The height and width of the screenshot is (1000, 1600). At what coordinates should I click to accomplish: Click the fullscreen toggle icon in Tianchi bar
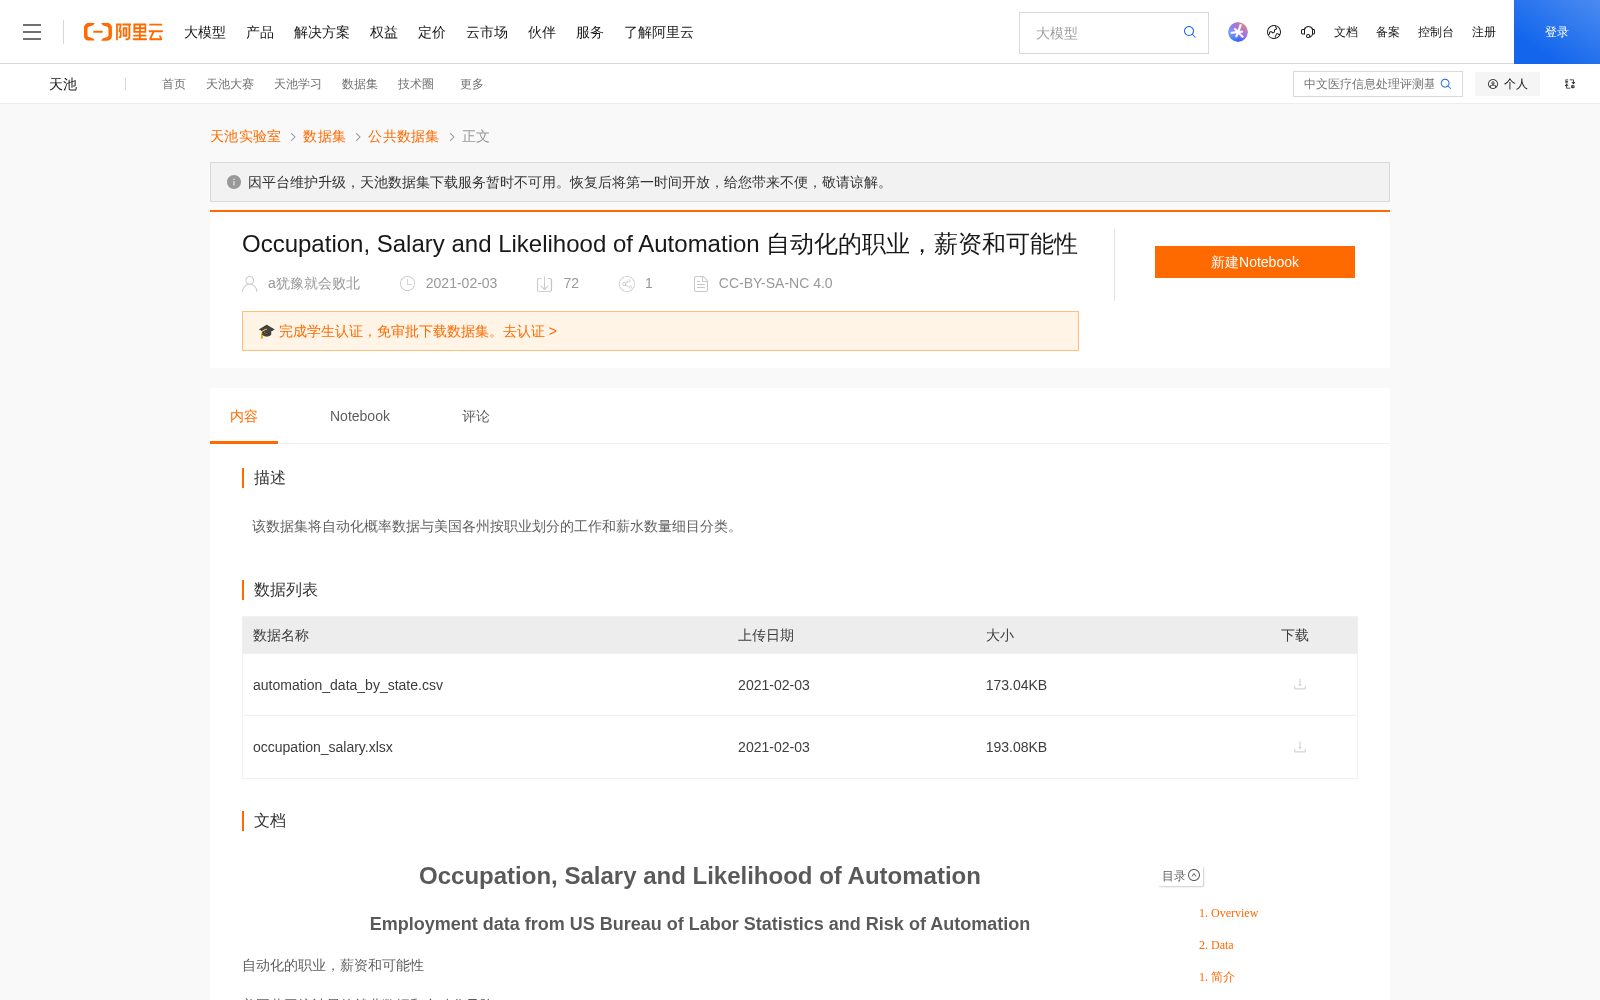(x=1570, y=84)
